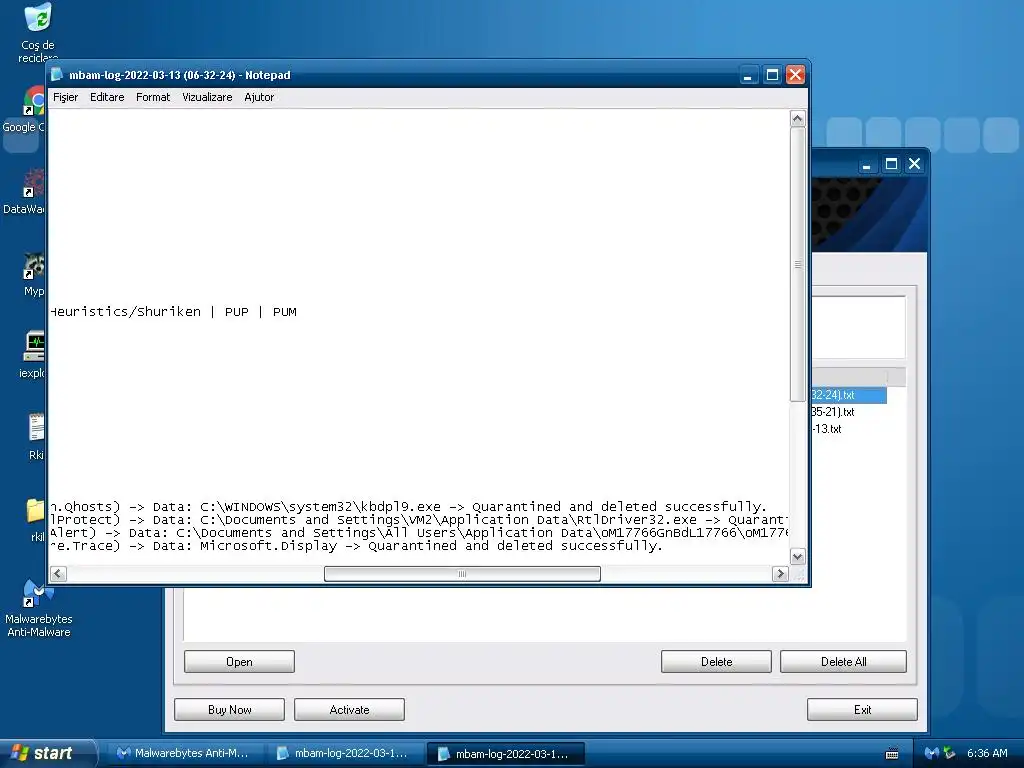Screen dimensions: 1024x768
Task: Open the Ajutor menu in Notepad
Action: click(259, 97)
